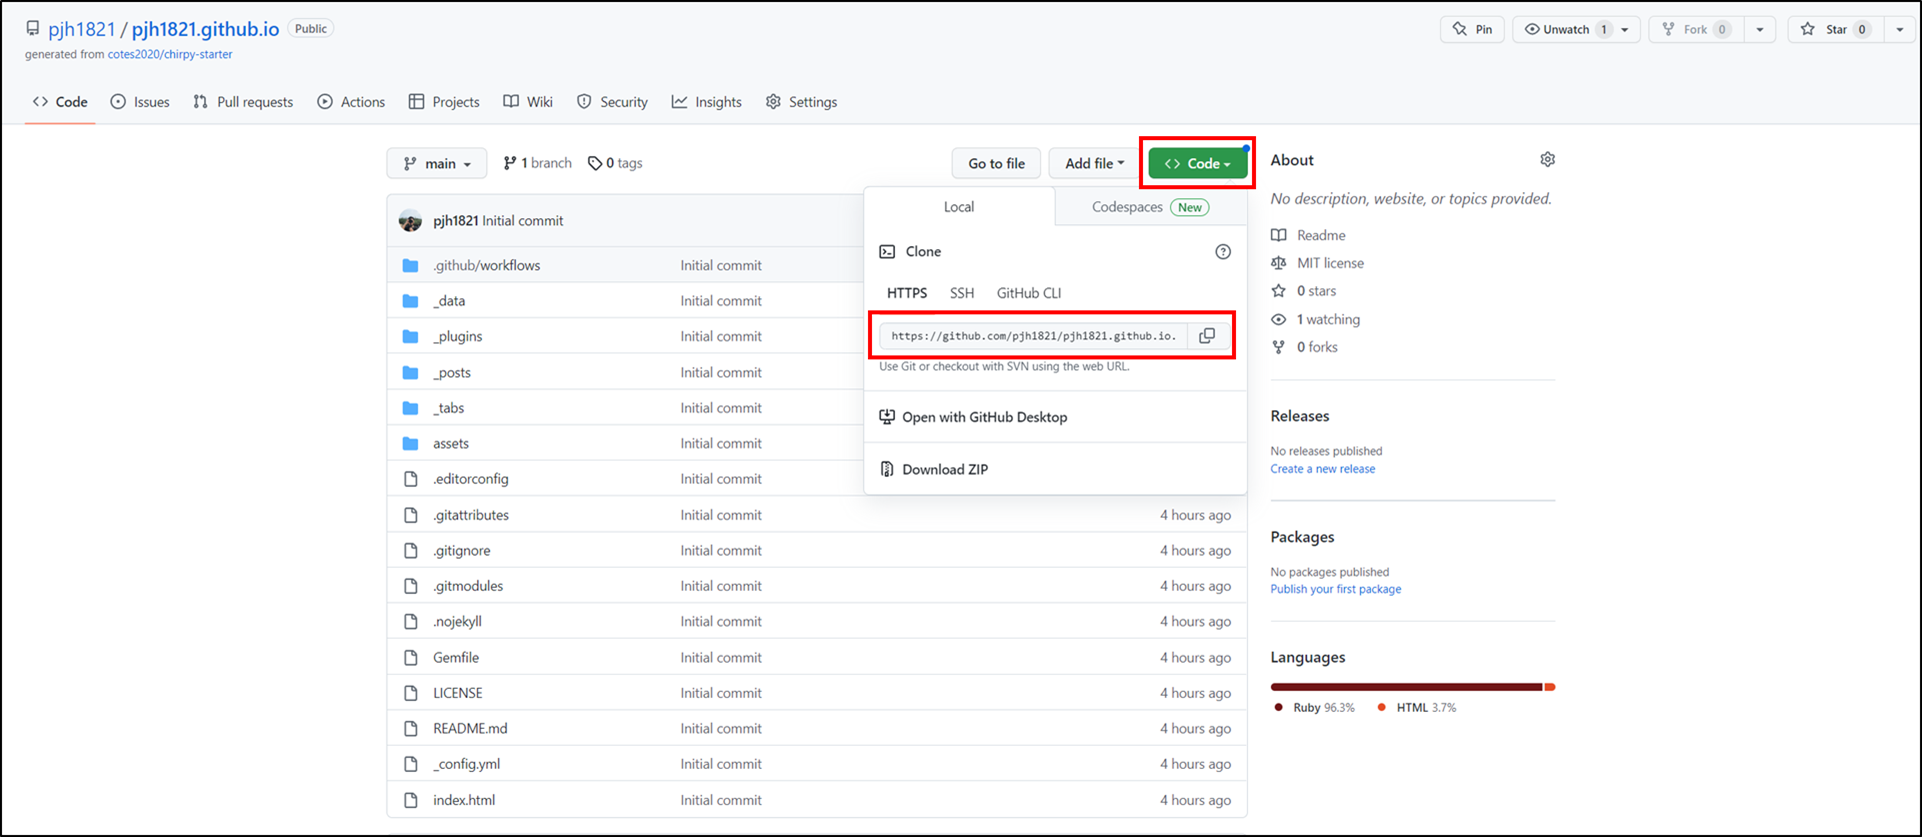Click the _posts folder icon

click(410, 372)
